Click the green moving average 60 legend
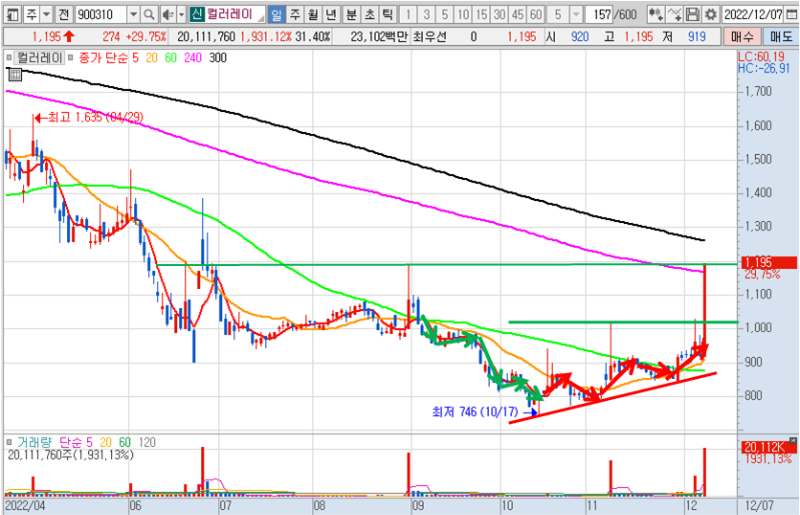 pyautogui.click(x=171, y=58)
